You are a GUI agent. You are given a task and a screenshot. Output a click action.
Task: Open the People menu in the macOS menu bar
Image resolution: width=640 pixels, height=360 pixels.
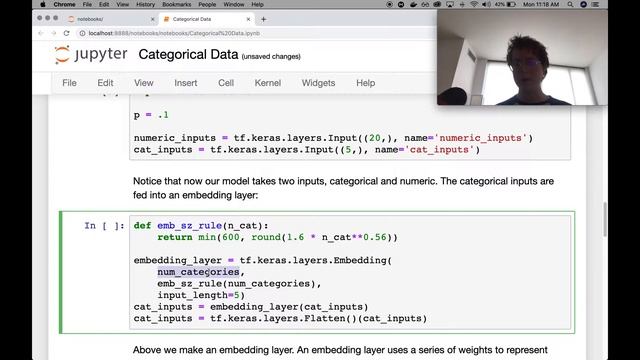click(207, 4)
